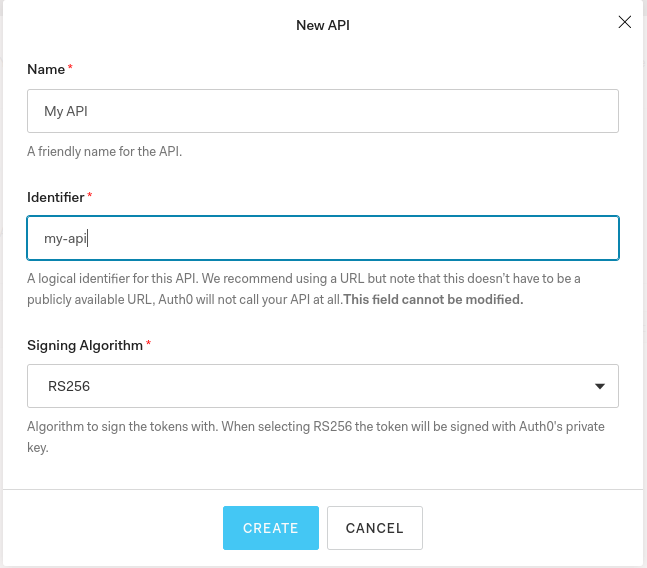647x568 pixels.
Task: Click the Name input containing My API
Action: pos(323,111)
